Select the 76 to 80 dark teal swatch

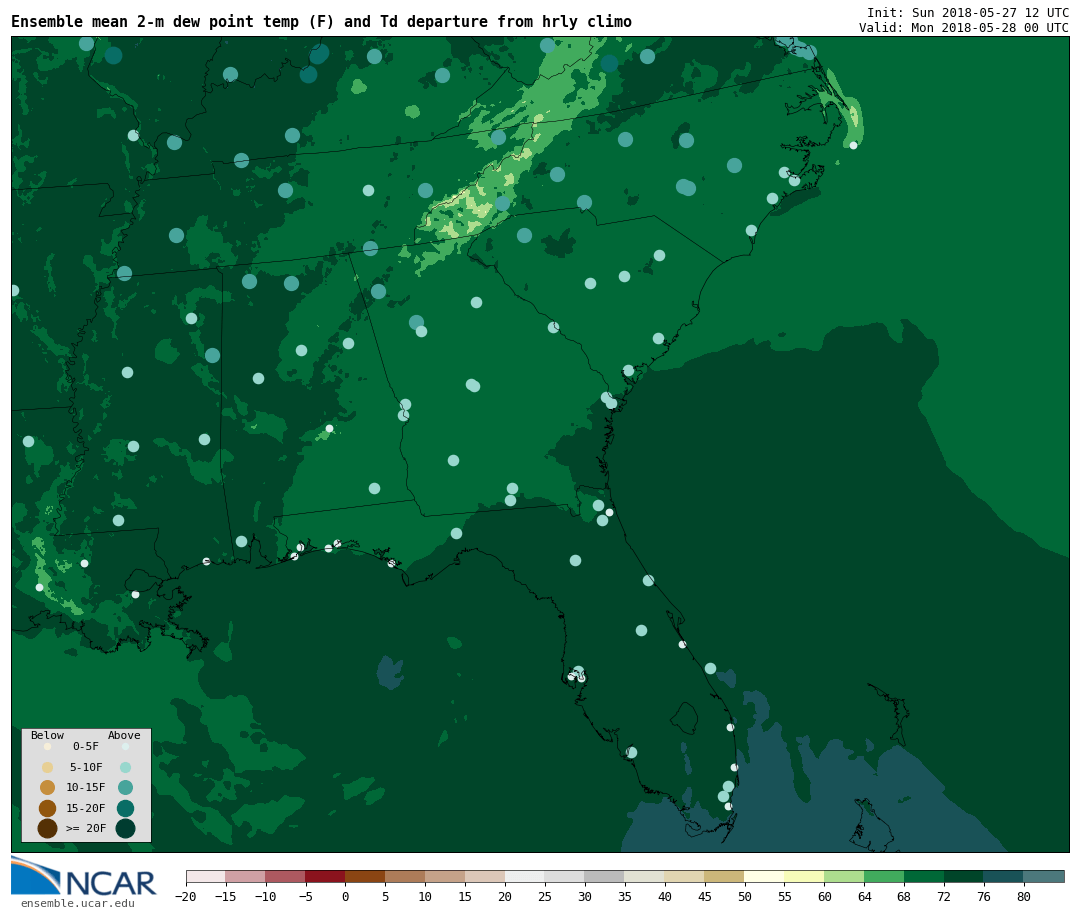pos(1005,876)
